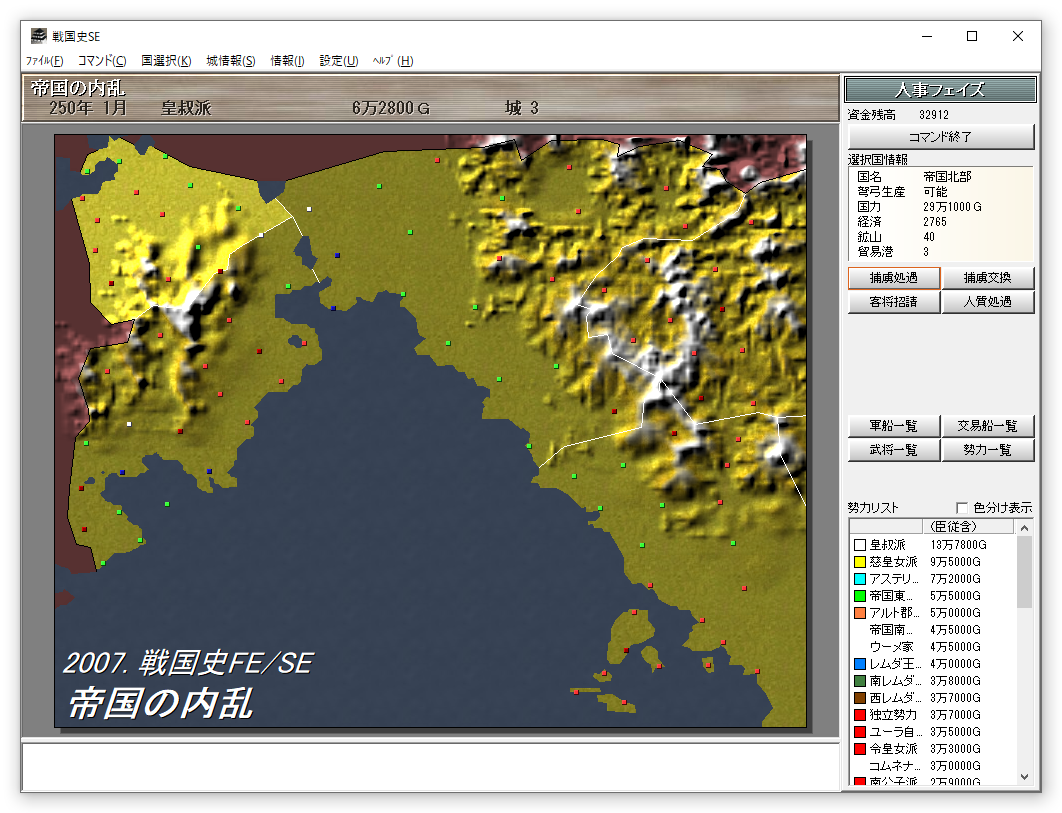Enable the 色分け表示 checkbox

[962, 507]
